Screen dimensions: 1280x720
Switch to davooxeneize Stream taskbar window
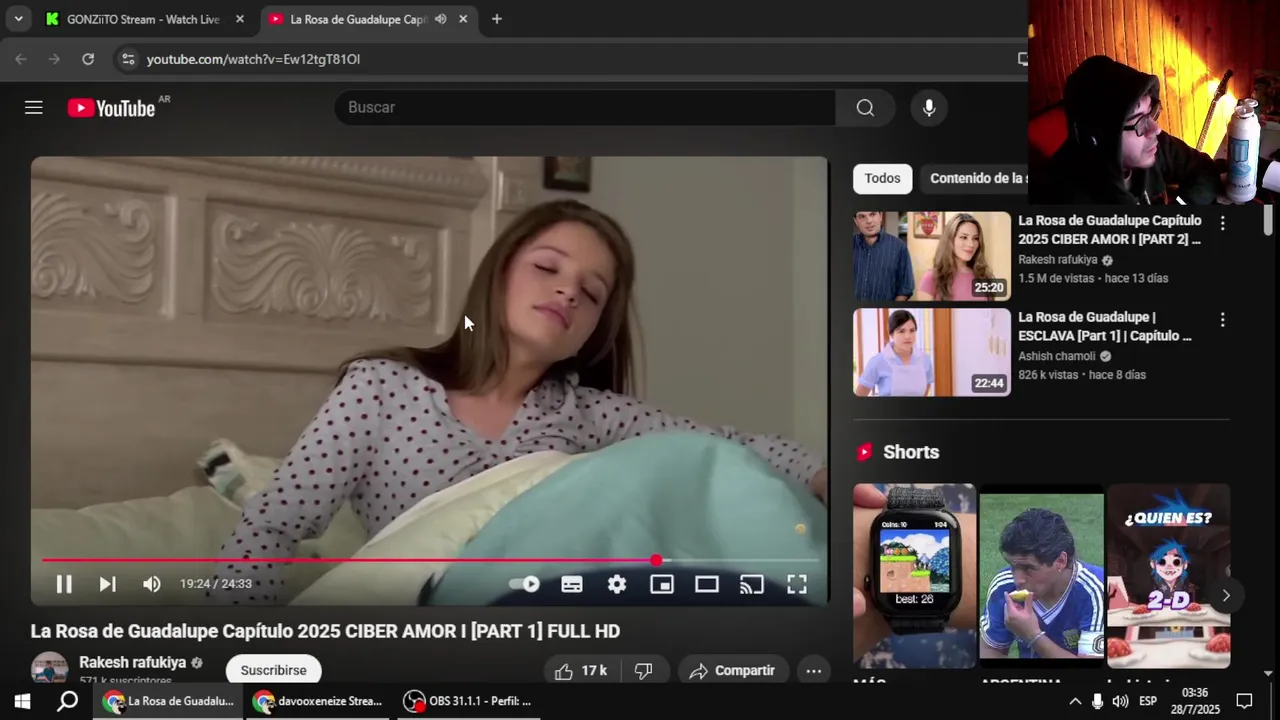pos(318,701)
